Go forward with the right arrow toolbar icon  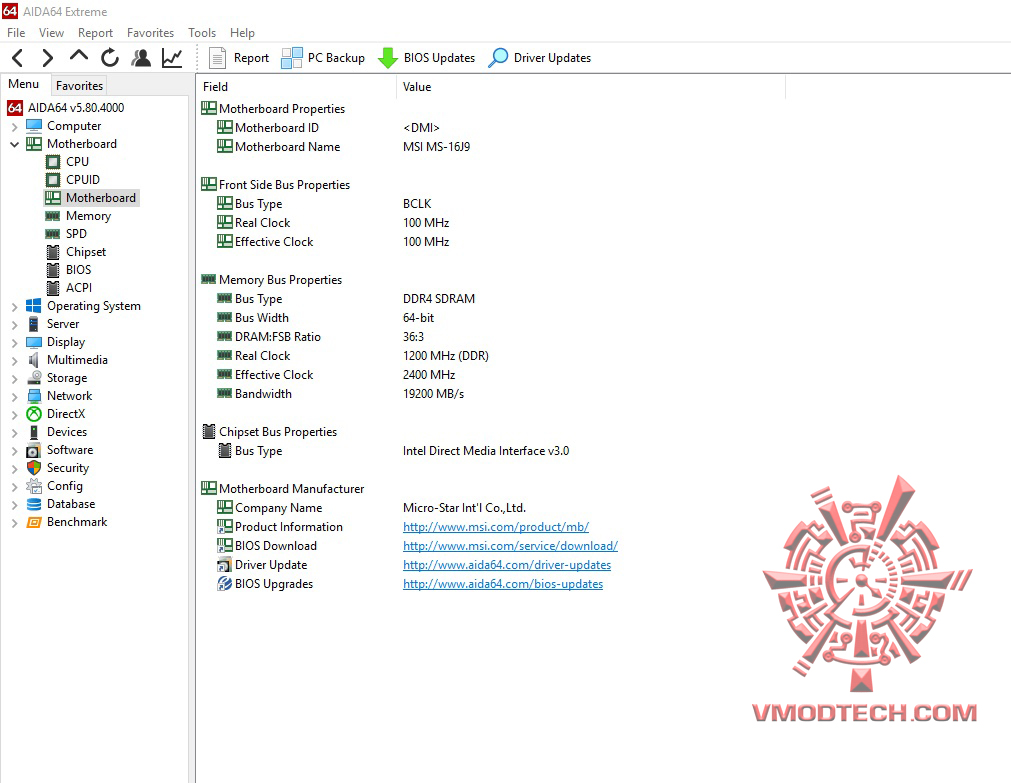coord(48,58)
